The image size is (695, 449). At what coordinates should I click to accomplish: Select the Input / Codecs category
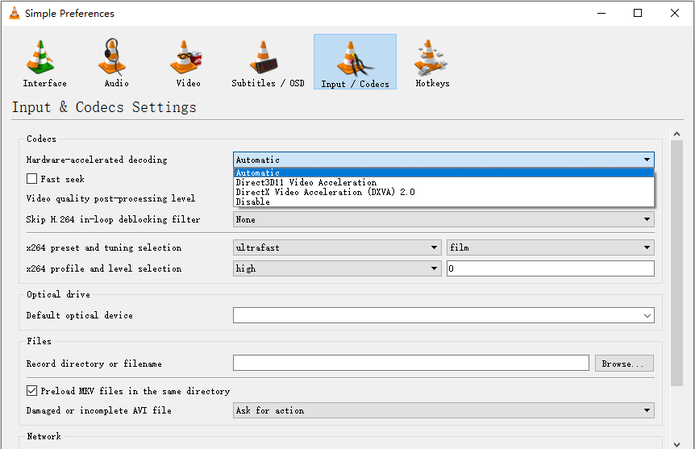(x=355, y=62)
